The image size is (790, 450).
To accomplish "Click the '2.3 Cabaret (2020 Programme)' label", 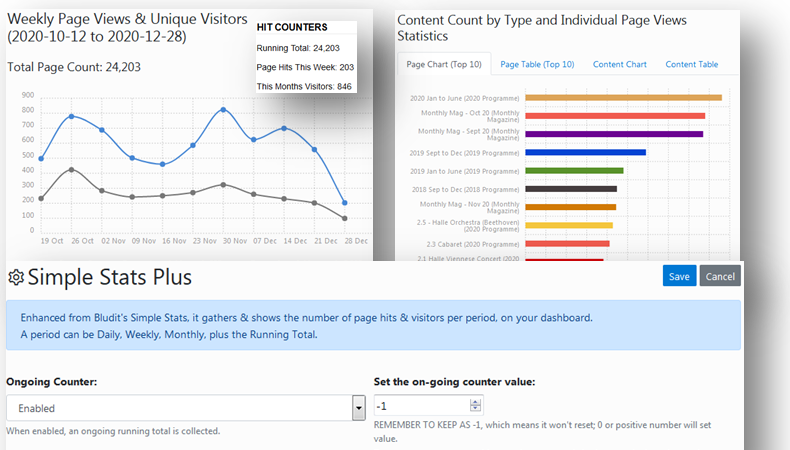I will (473, 244).
